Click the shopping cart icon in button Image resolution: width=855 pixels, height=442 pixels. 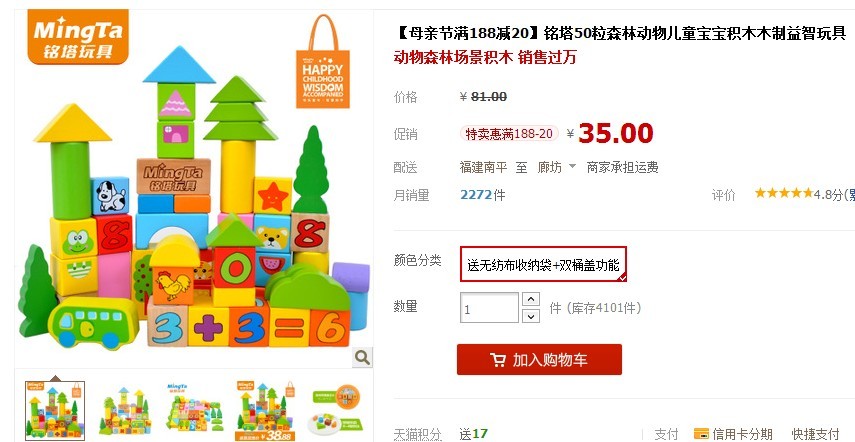pos(497,360)
